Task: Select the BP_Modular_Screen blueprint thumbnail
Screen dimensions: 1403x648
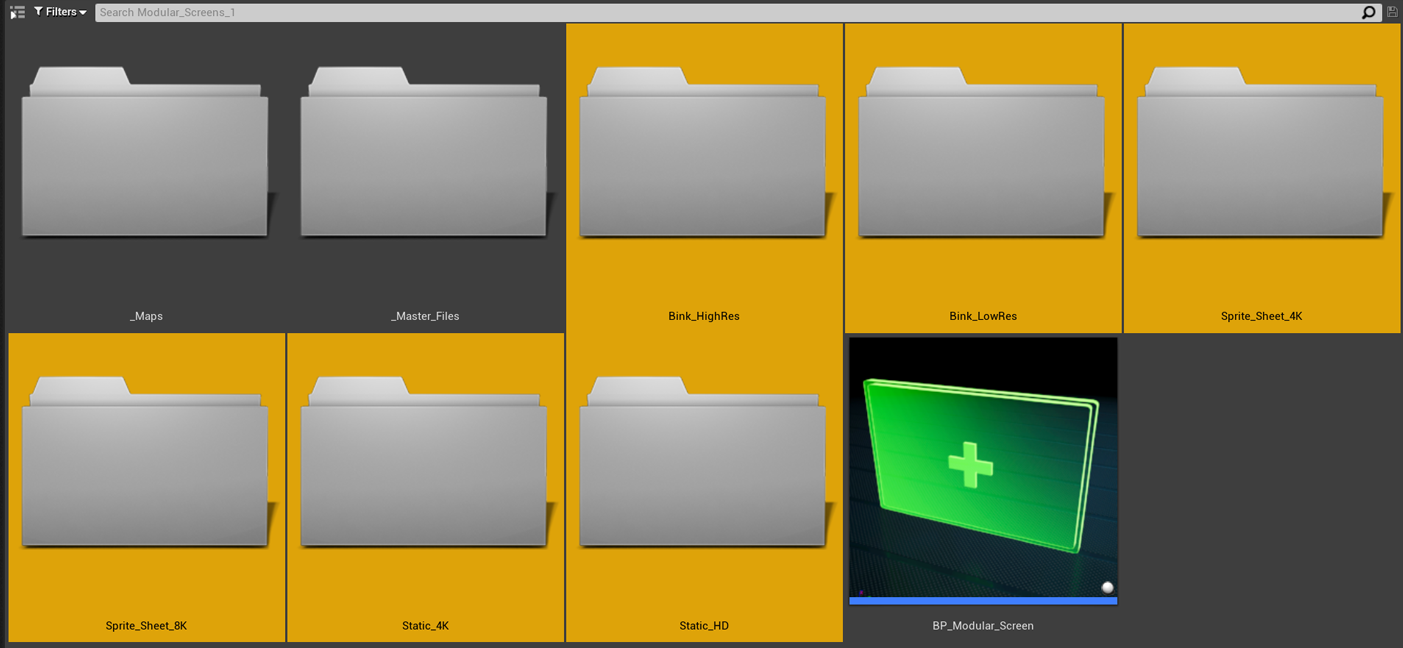Action: coord(983,467)
